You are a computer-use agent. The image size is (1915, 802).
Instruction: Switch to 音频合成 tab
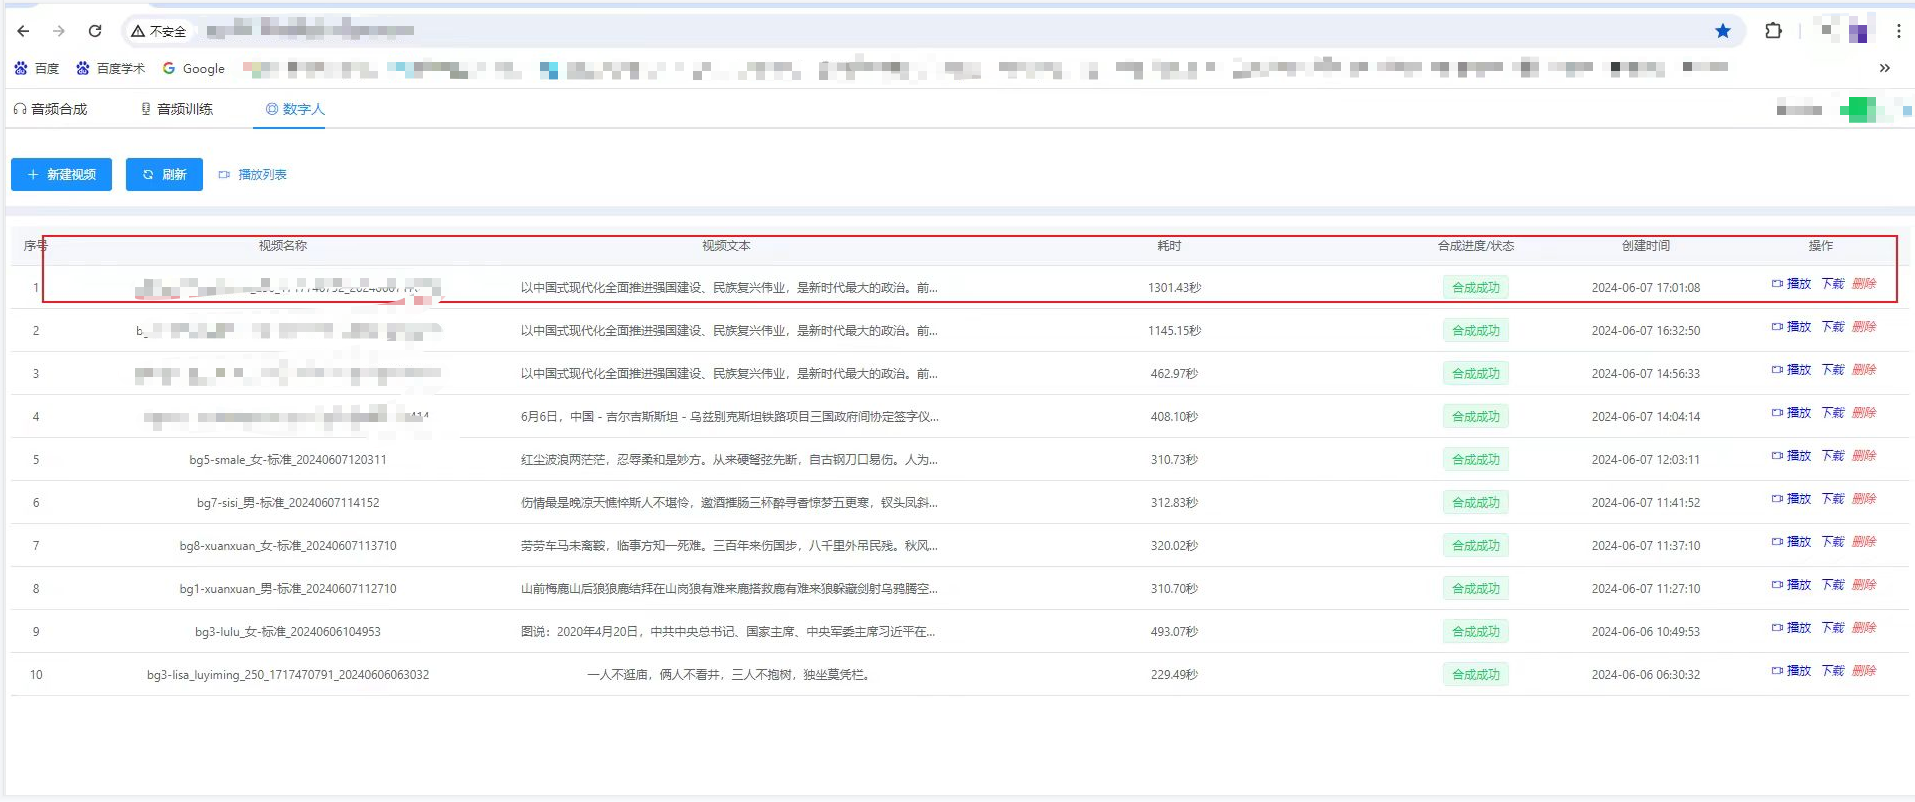[50, 109]
